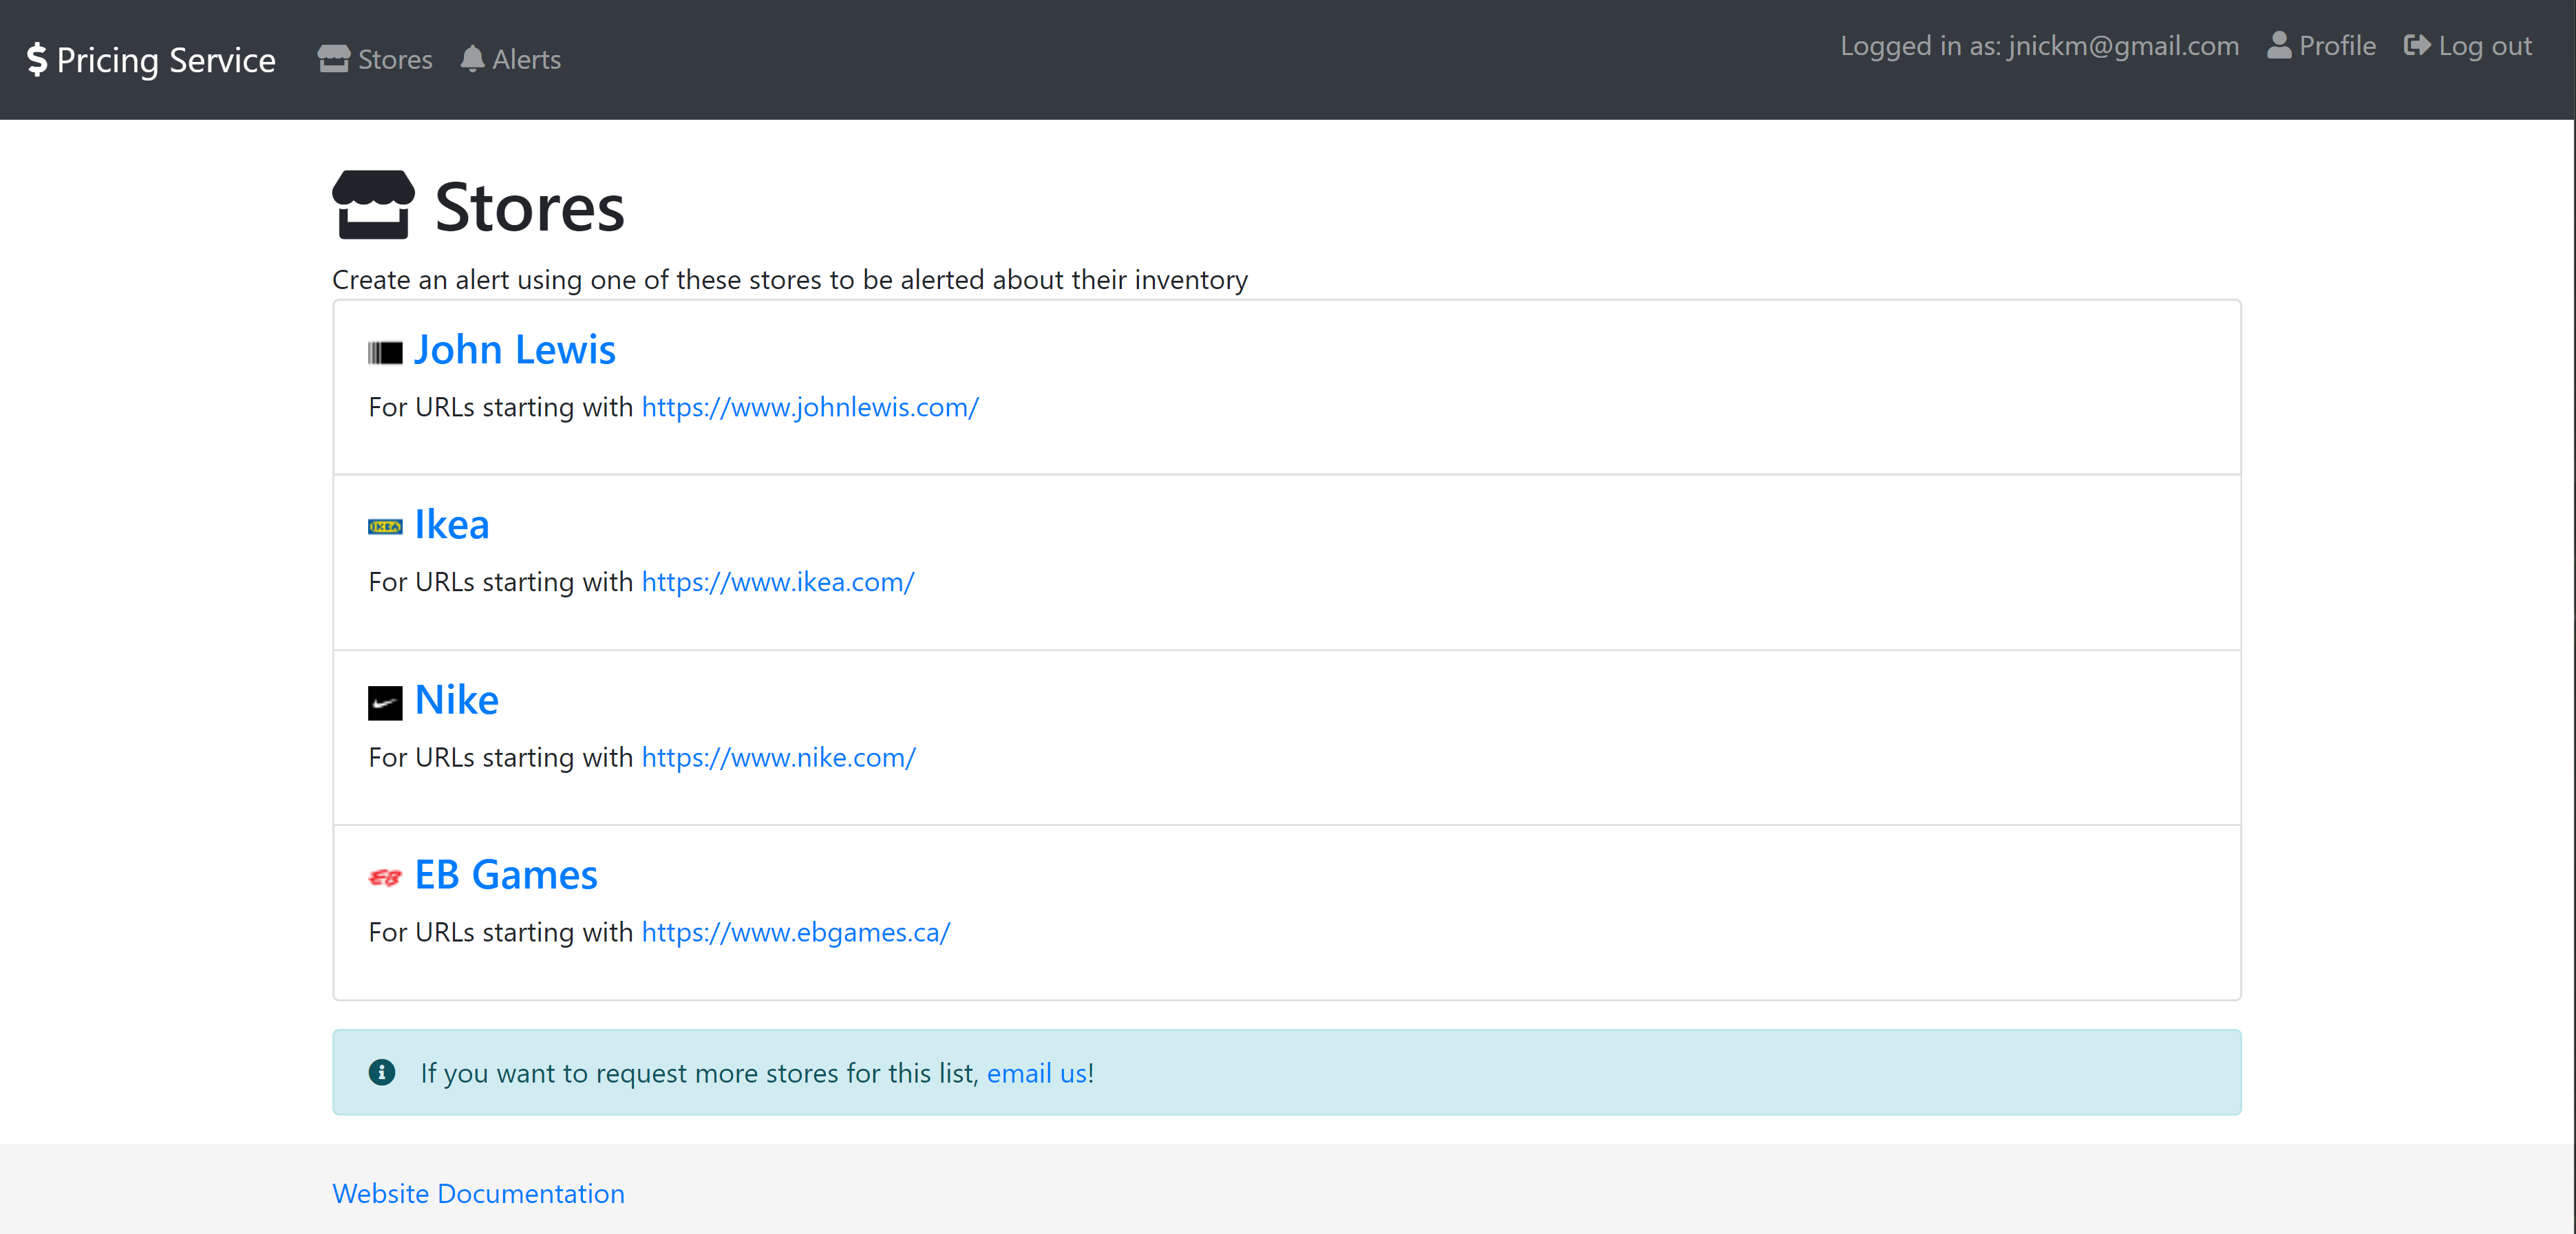Click the Nike store icon
This screenshot has width=2576, height=1234.
pyautogui.click(x=386, y=699)
